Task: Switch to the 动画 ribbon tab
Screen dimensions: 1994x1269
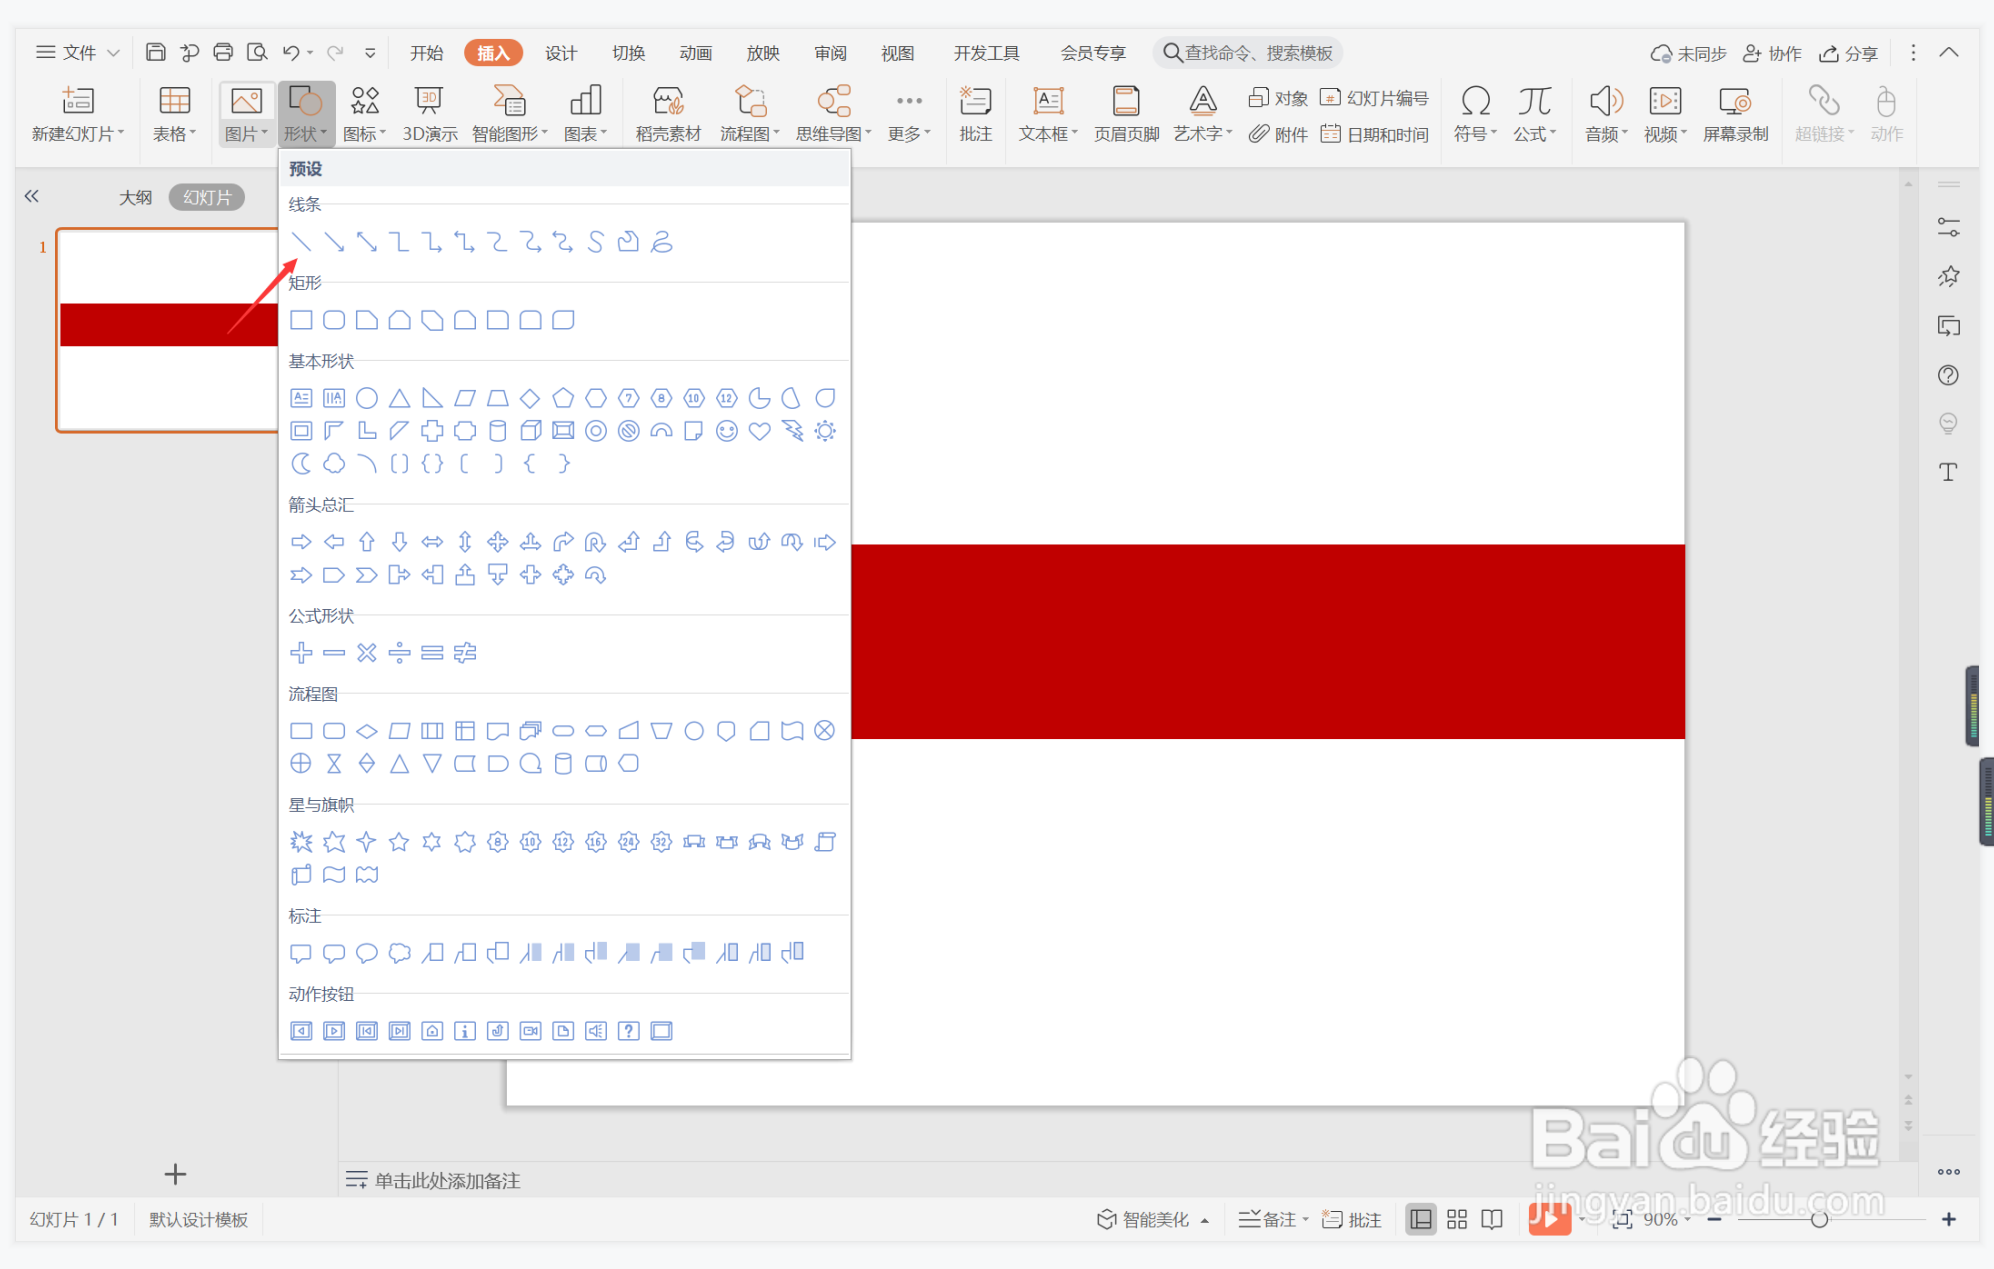Action: pyautogui.click(x=695, y=53)
